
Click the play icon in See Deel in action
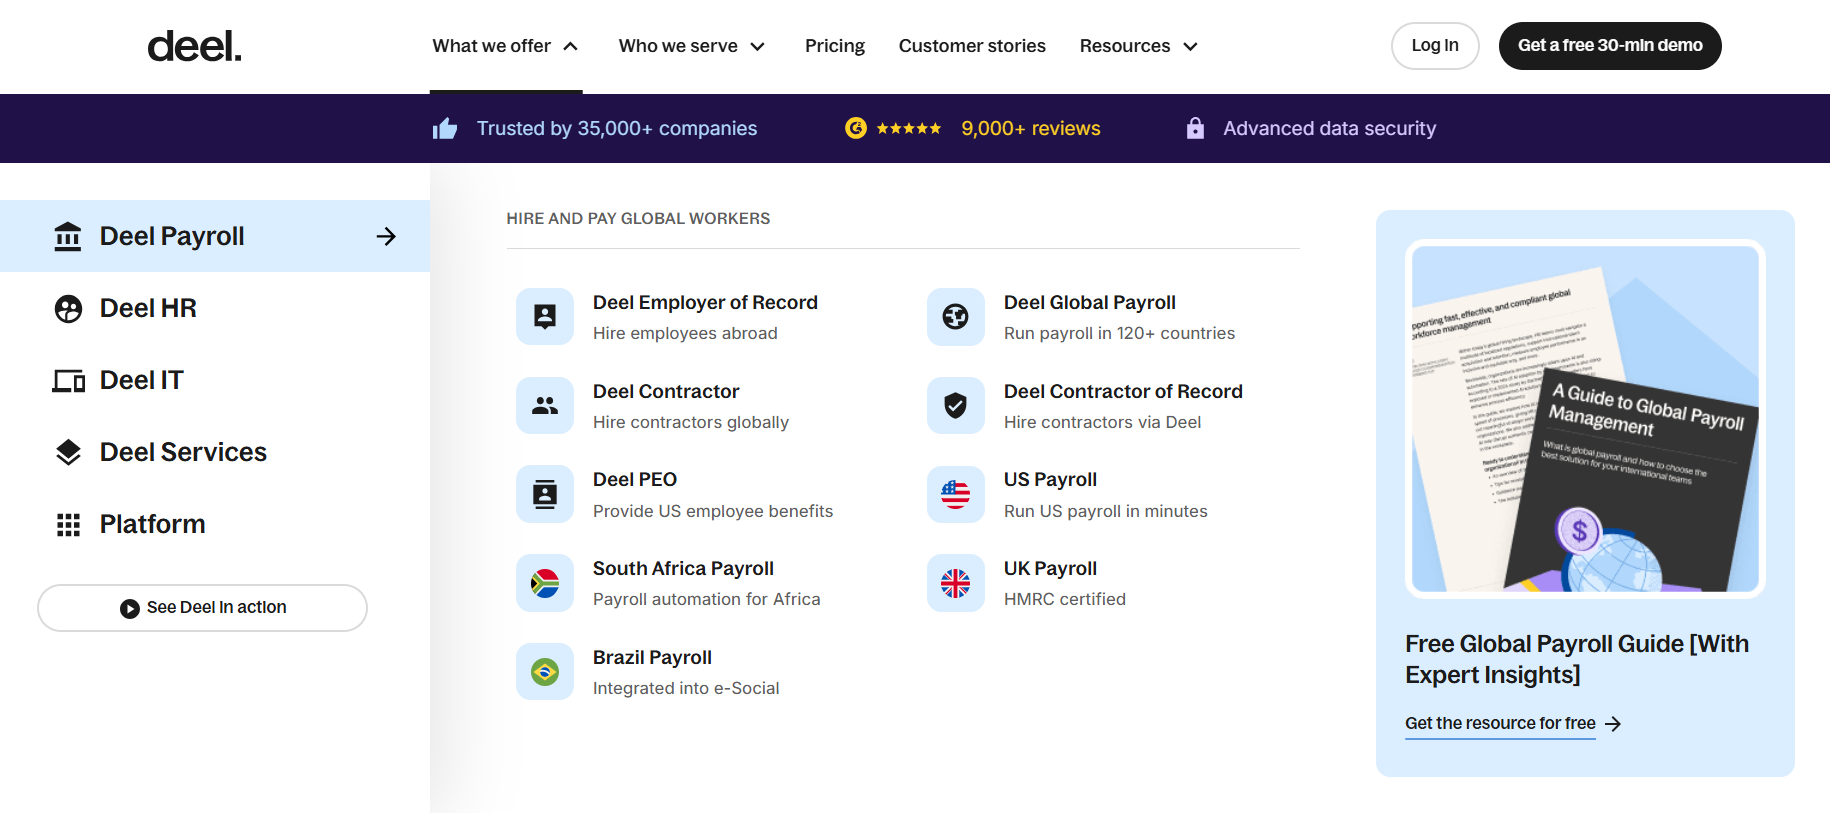pyautogui.click(x=130, y=608)
